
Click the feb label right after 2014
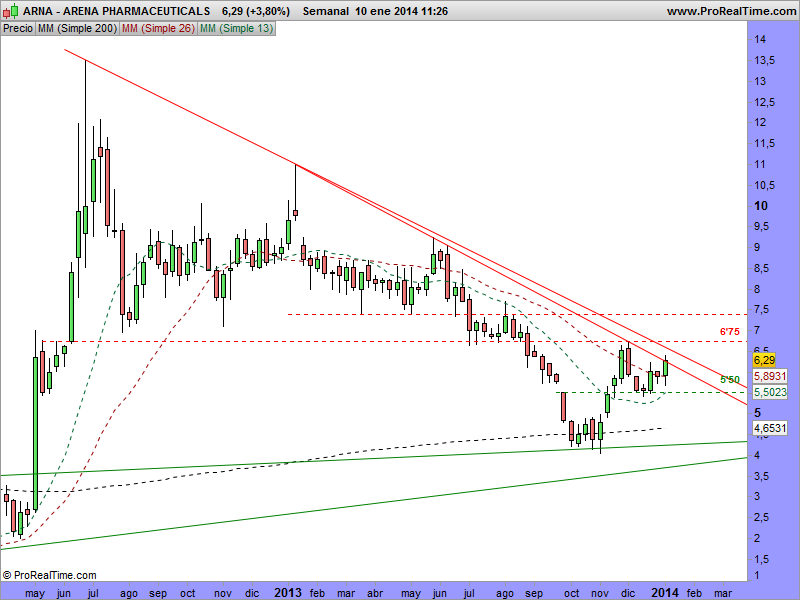(x=694, y=593)
